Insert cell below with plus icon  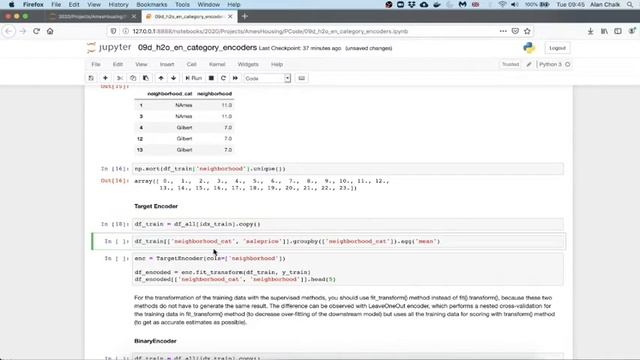[x=105, y=78]
